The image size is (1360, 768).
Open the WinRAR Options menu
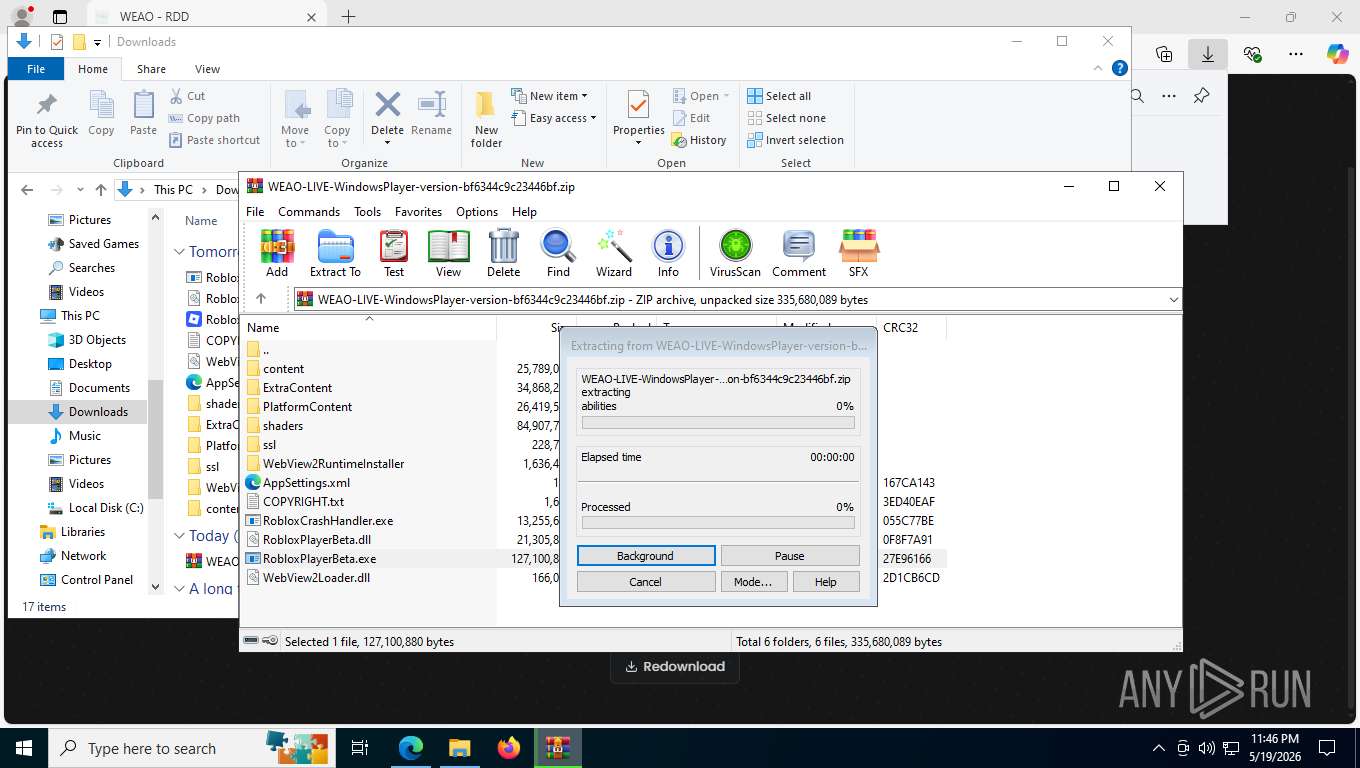click(x=477, y=212)
